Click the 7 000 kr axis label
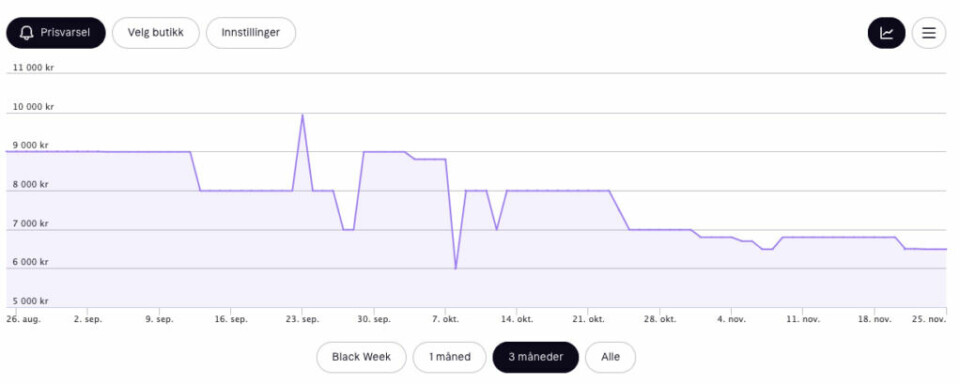The width and height of the screenshot is (960, 384). point(30,223)
